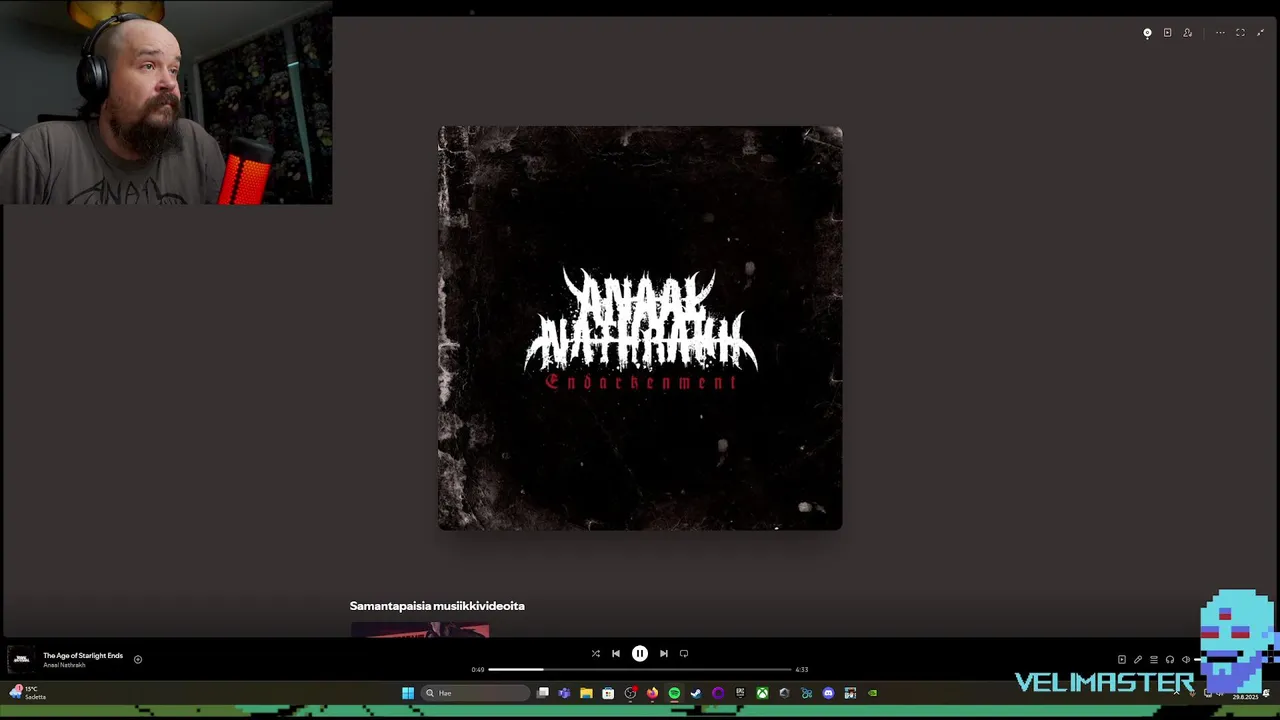
Task: Skip to the next track
Action: 664,654
